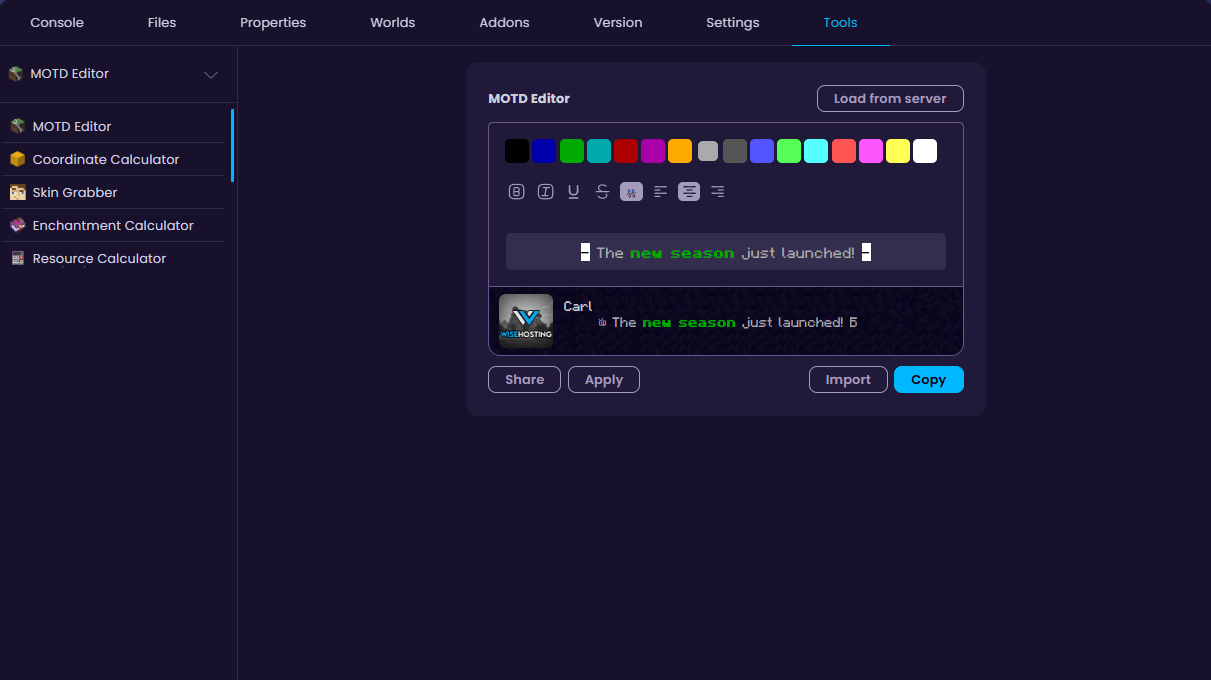Toggle bold formatting in MOTD editor
The image size is (1211, 680).
coord(516,192)
